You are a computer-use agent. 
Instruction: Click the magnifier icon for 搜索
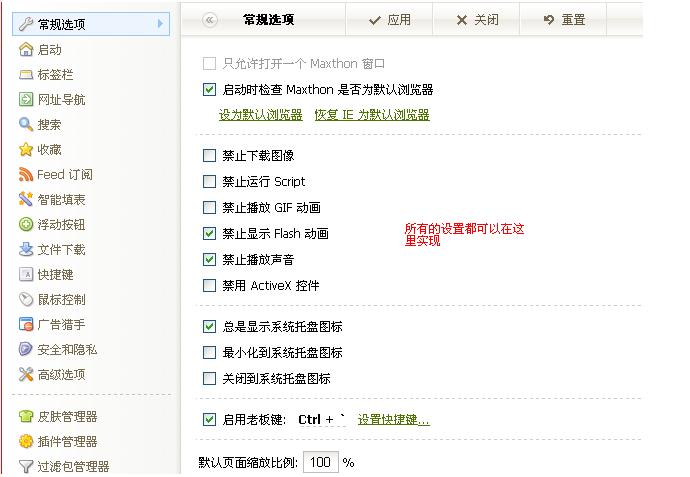[26, 125]
